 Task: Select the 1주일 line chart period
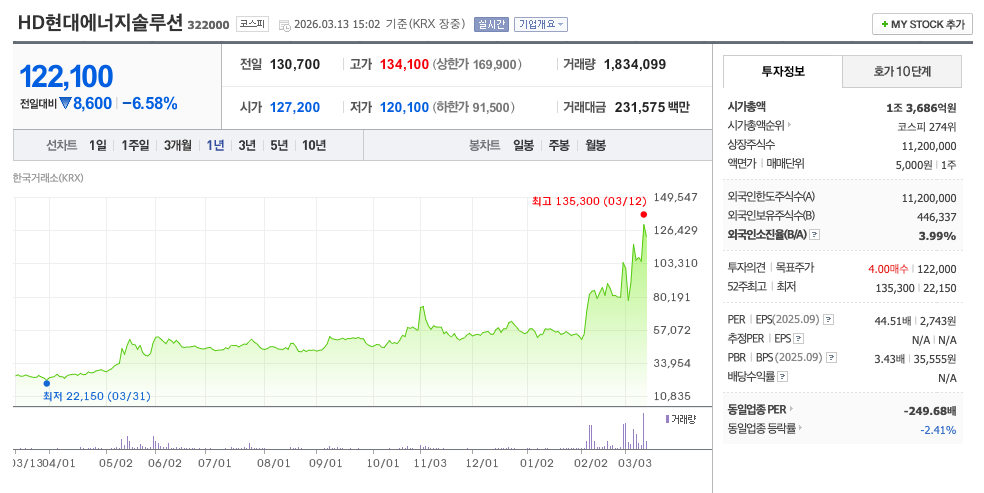pos(136,146)
